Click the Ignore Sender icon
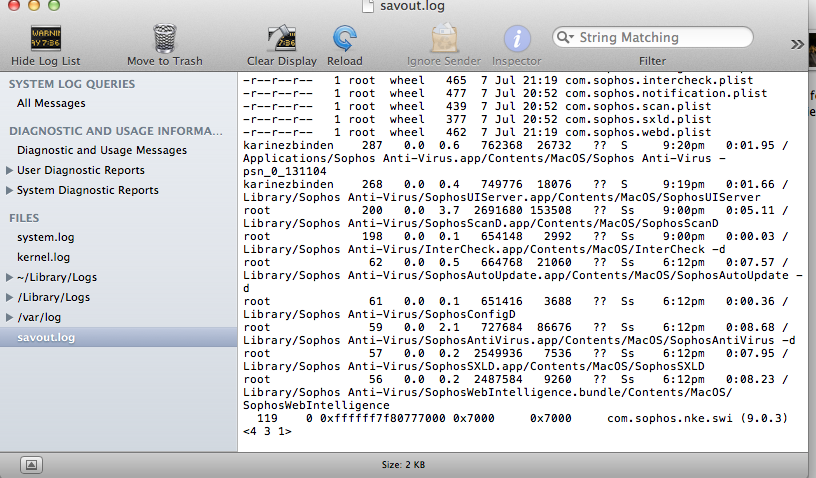The image size is (816, 478). (x=444, y=38)
